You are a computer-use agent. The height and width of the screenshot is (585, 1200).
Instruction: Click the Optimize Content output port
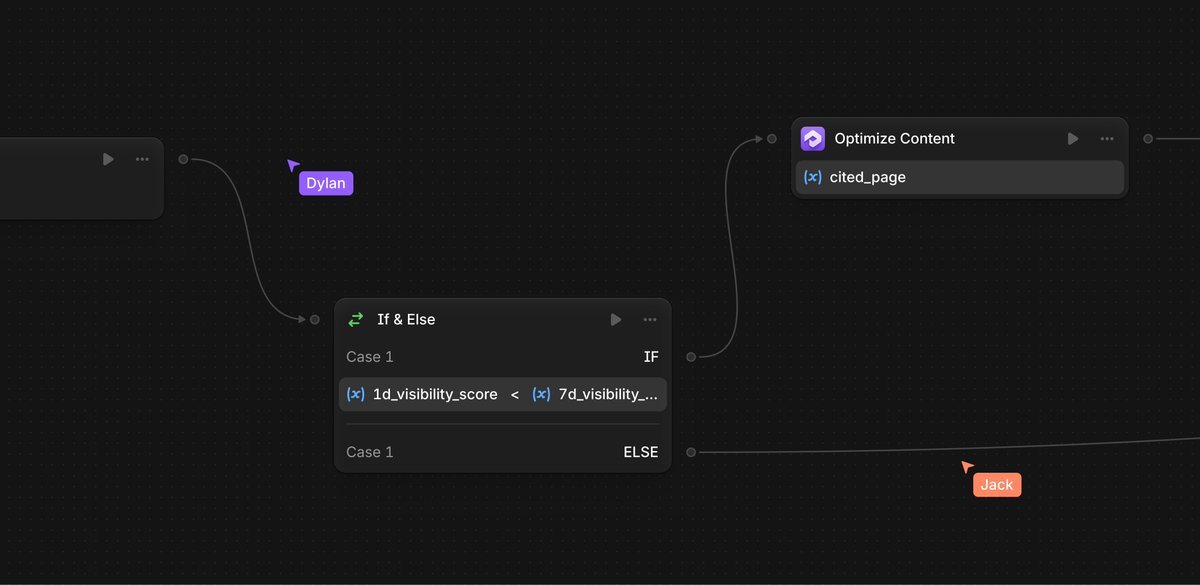coord(1148,139)
